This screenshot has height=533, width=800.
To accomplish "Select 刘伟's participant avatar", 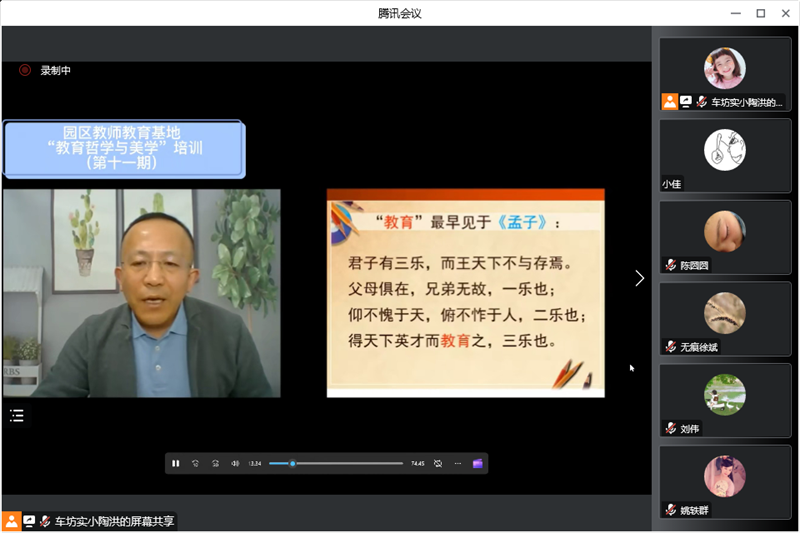I will click(724, 394).
